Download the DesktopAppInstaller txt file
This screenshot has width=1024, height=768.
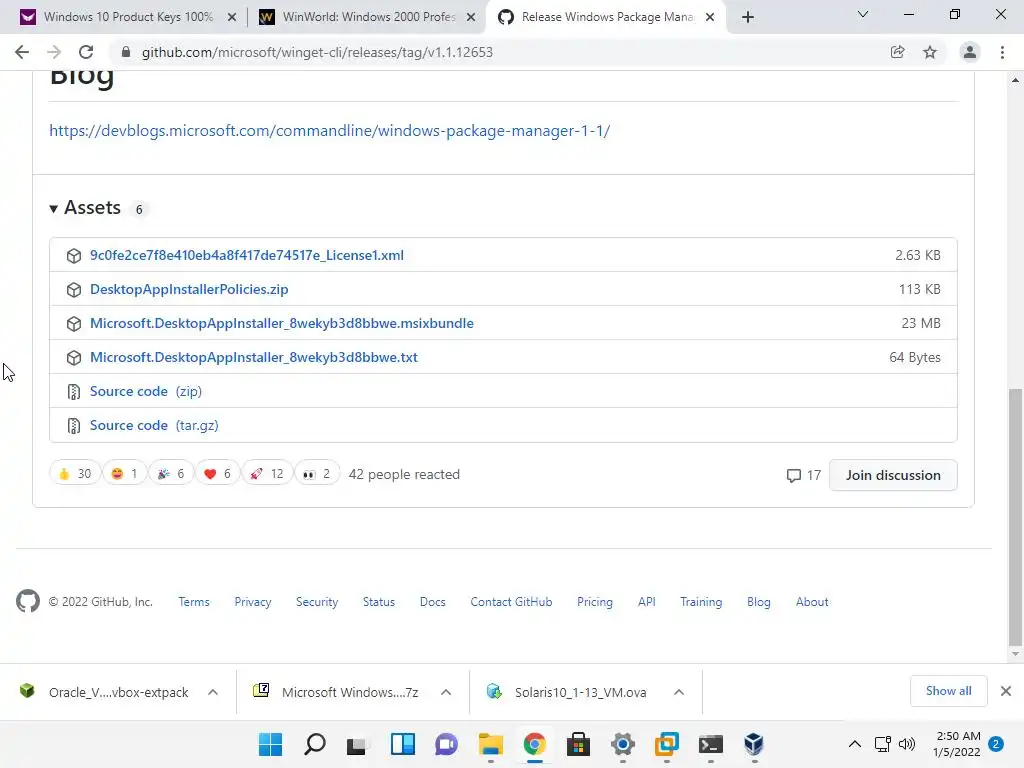click(x=254, y=357)
